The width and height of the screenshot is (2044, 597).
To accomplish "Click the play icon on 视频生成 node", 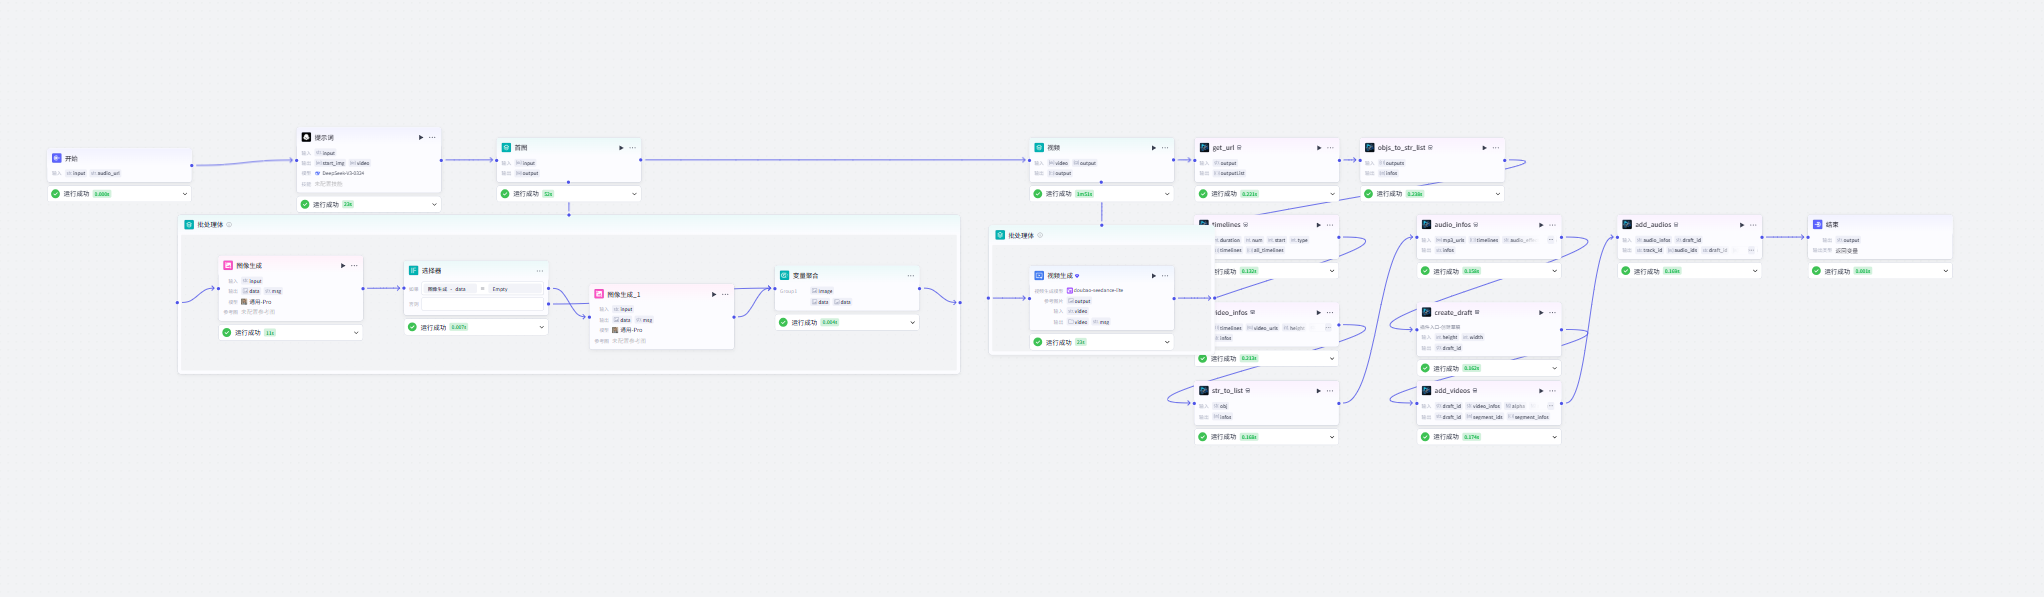I will 1153,276.
